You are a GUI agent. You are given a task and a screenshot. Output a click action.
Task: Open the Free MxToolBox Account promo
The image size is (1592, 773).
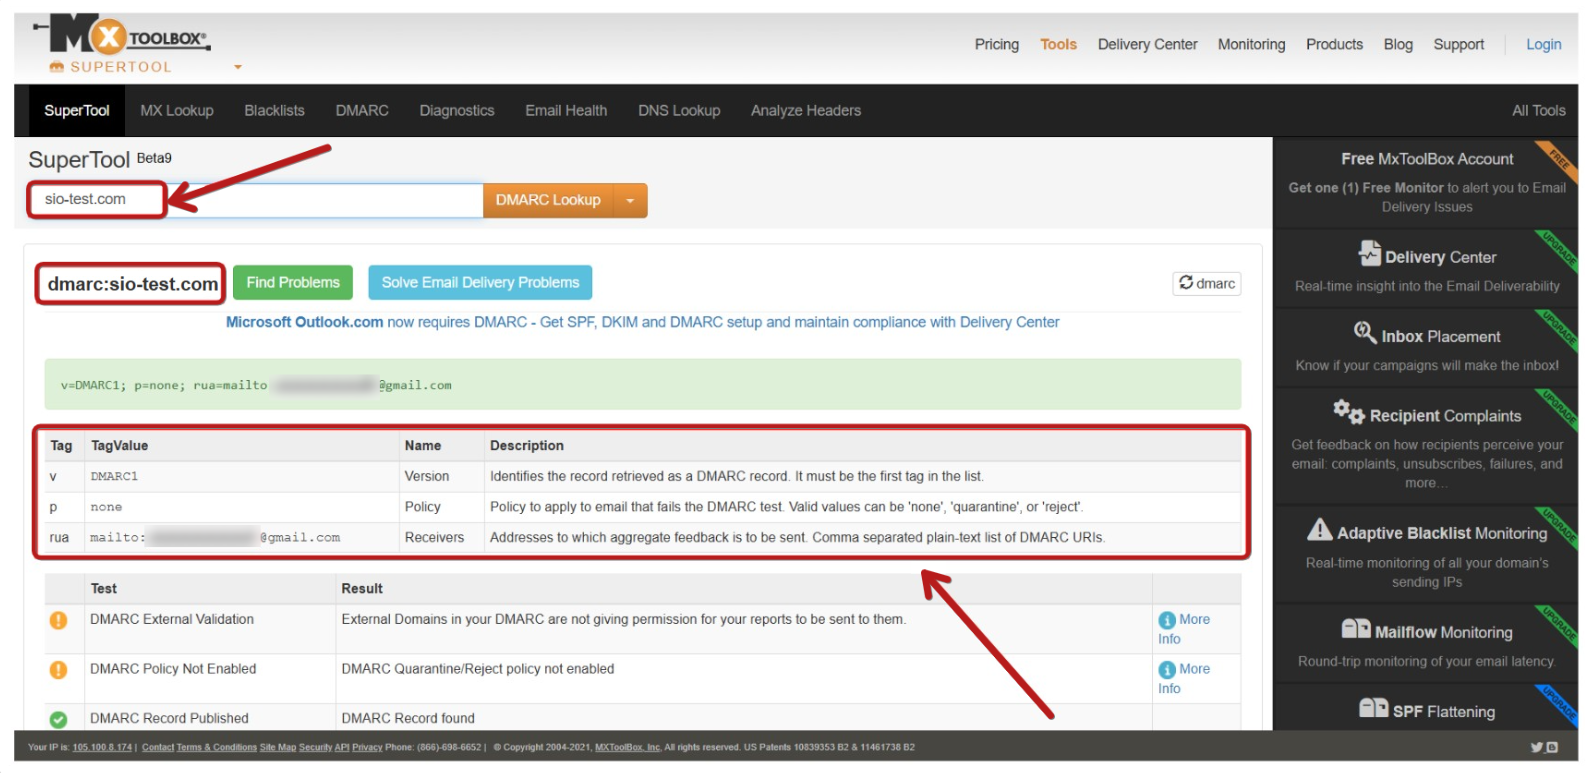tap(1427, 159)
